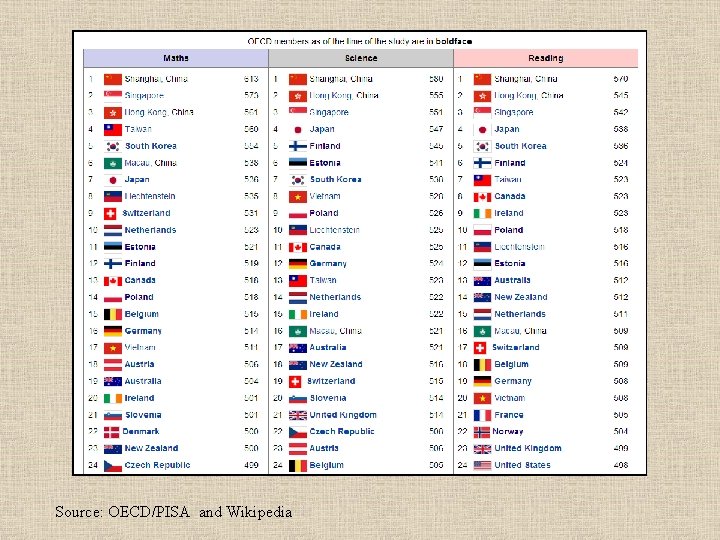Image resolution: width=720 pixels, height=540 pixels.
Task: Select Science score 580 for Shanghai
Action: [436, 79]
